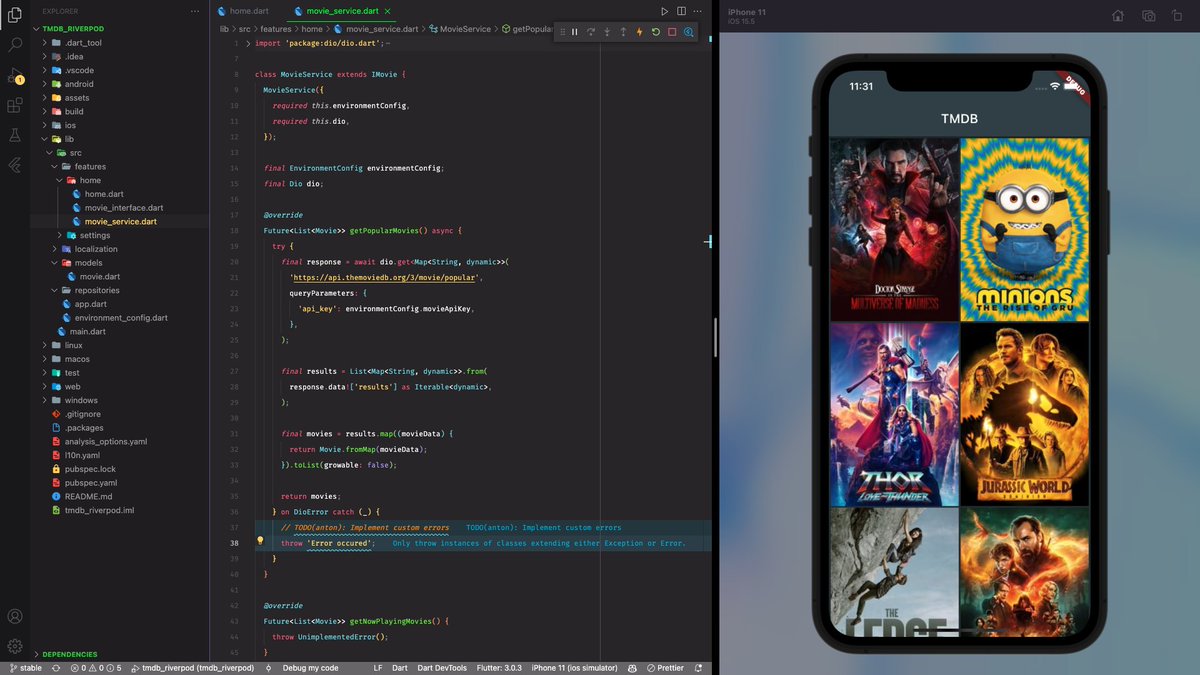
Task: Click MovieService in the breadcrumb
Action: point(465,29)
